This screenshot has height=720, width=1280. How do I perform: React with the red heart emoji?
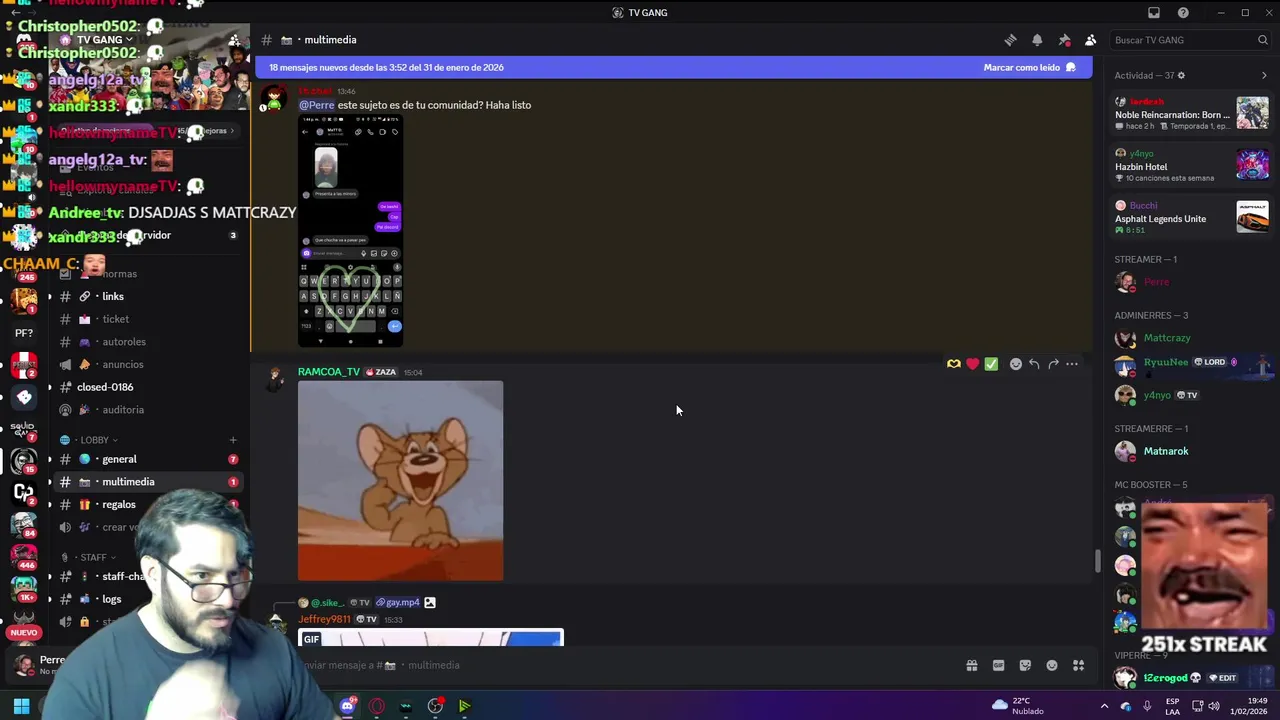point(972,364)
